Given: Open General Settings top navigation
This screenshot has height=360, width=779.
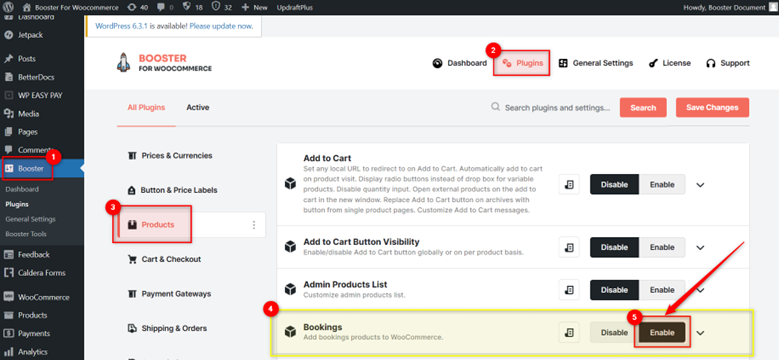Looking at the screenshot, I should pyautogui.click(x=596, y=63).
